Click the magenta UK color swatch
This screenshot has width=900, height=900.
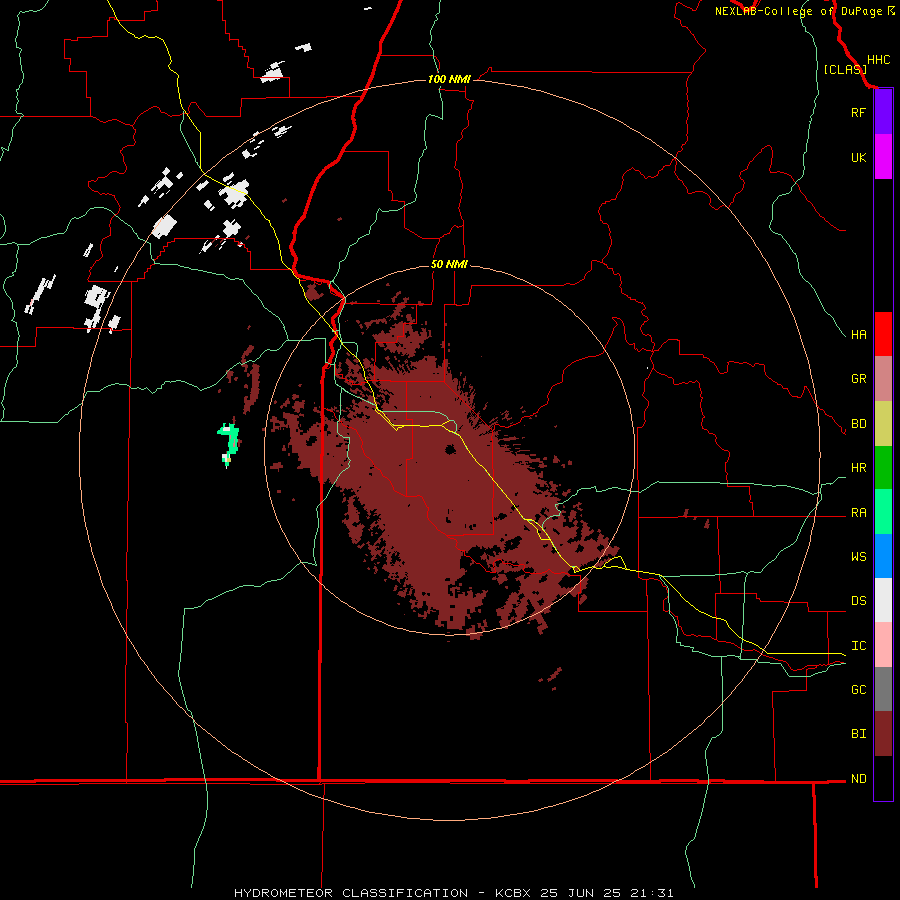[x=883, y=157]
